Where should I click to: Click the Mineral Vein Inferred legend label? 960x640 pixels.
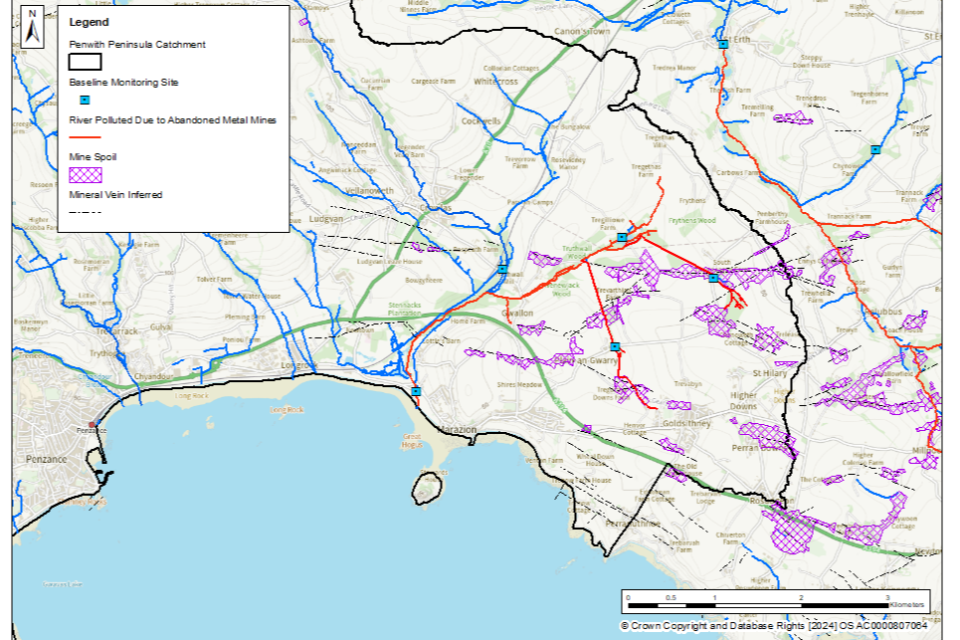point(115,194)
